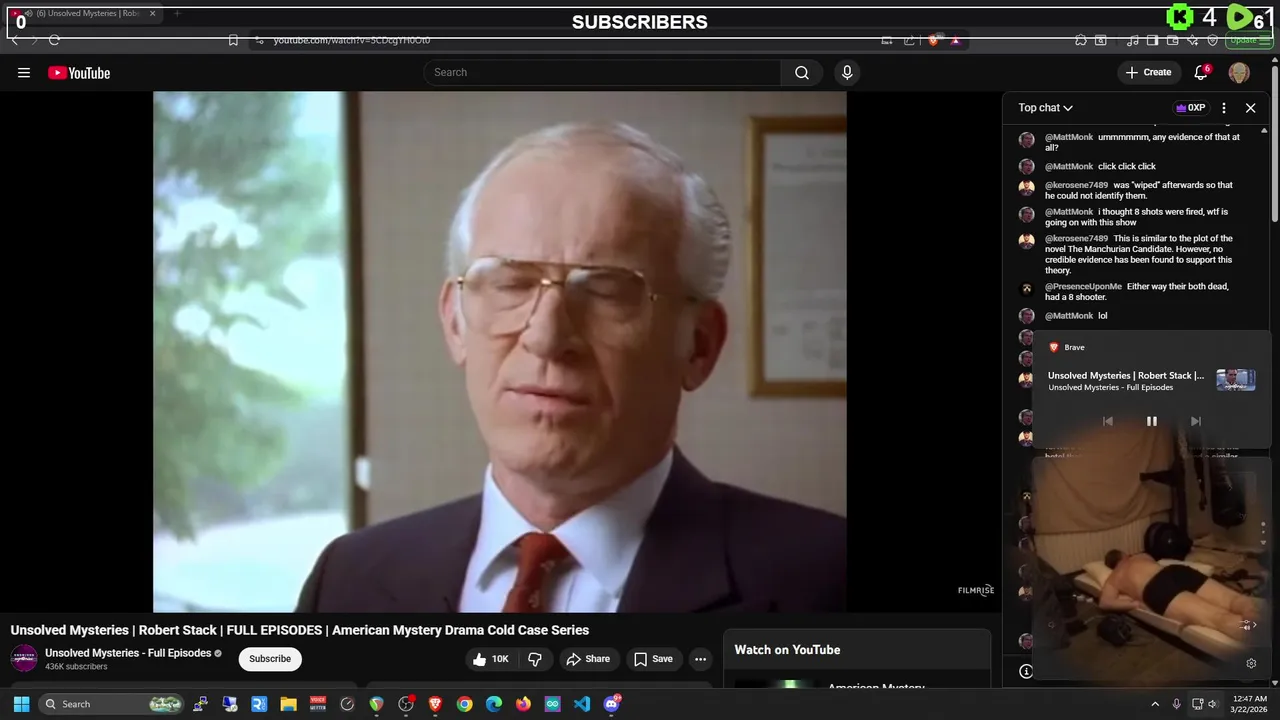The width and height of the screenshot is (1280, 720).
Task: Skip to next track in media popup
Action: point(1195,421)
